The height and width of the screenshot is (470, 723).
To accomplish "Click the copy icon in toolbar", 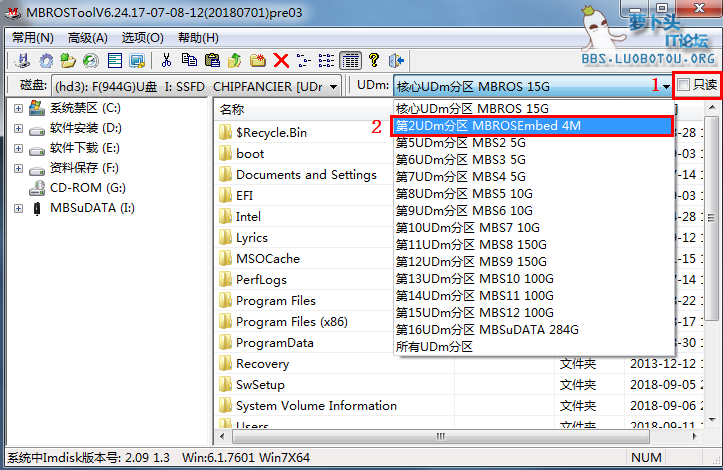I will pyautogui.click(x=189, y=60).
